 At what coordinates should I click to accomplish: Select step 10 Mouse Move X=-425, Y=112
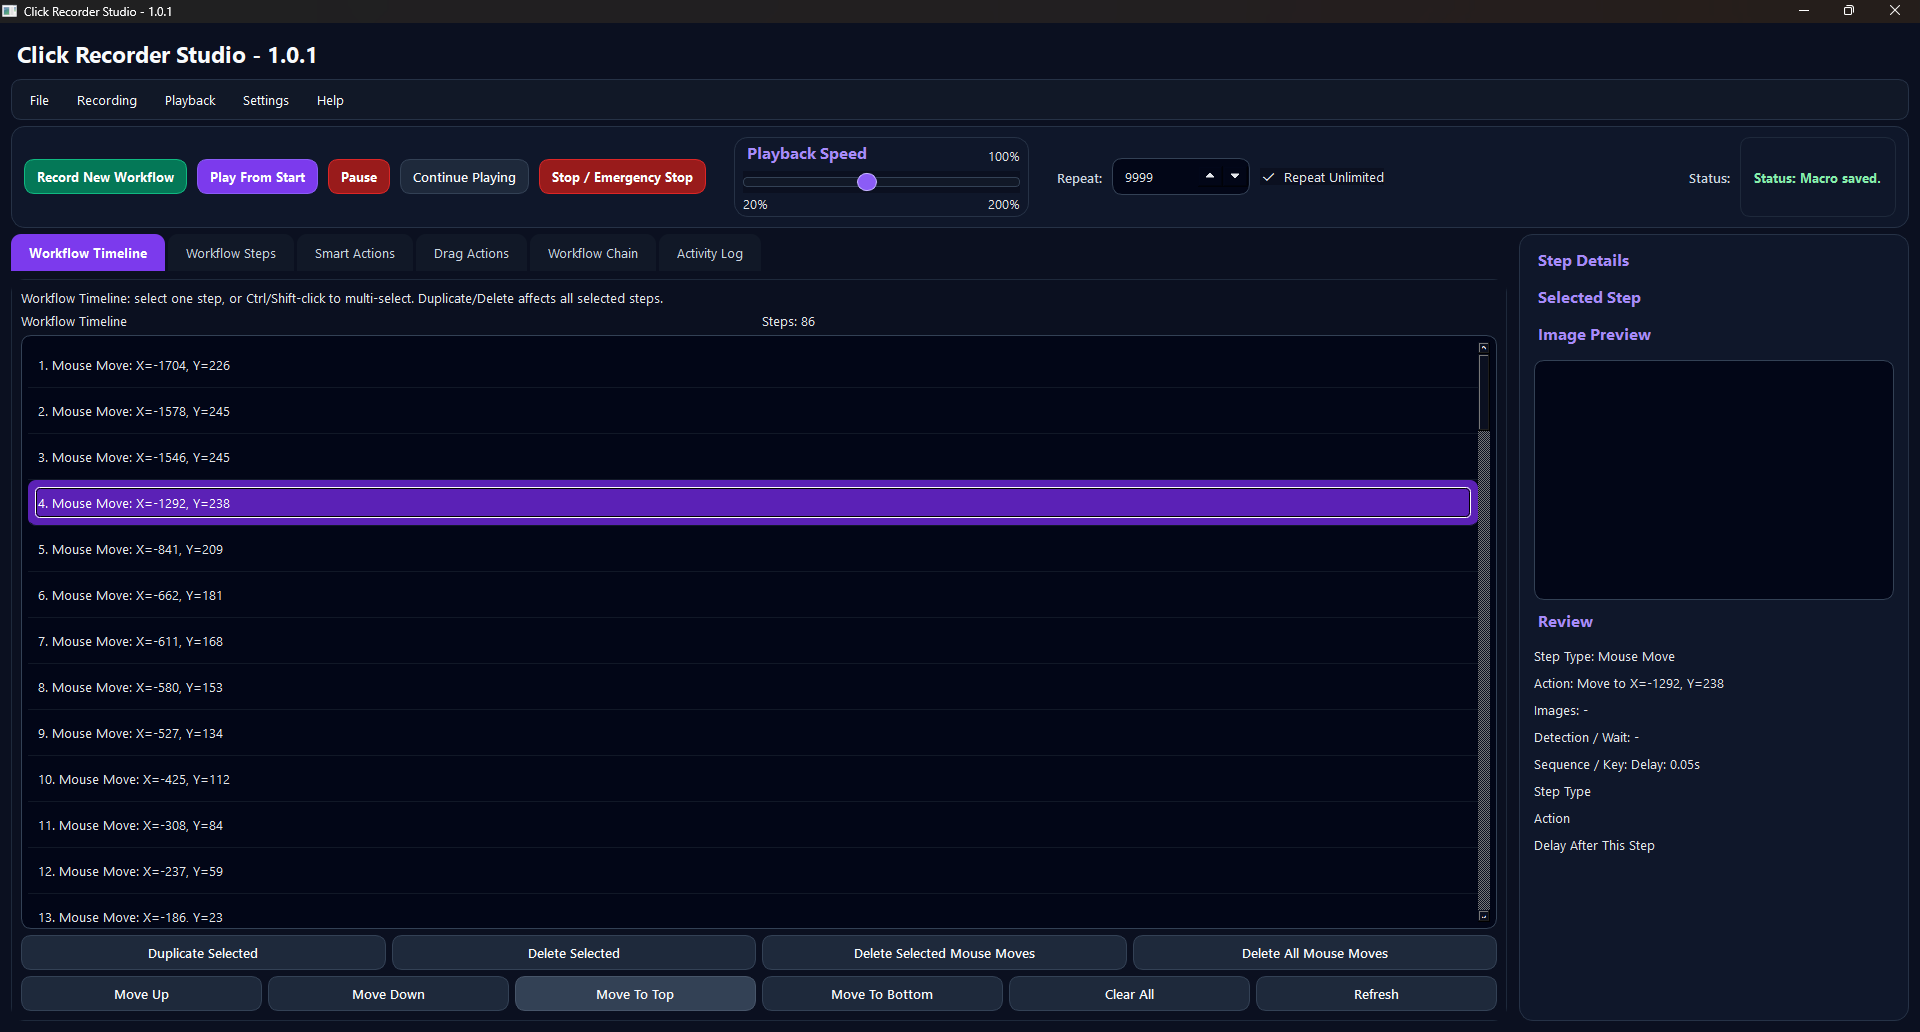pyautogui.click(x=752, y=779)
